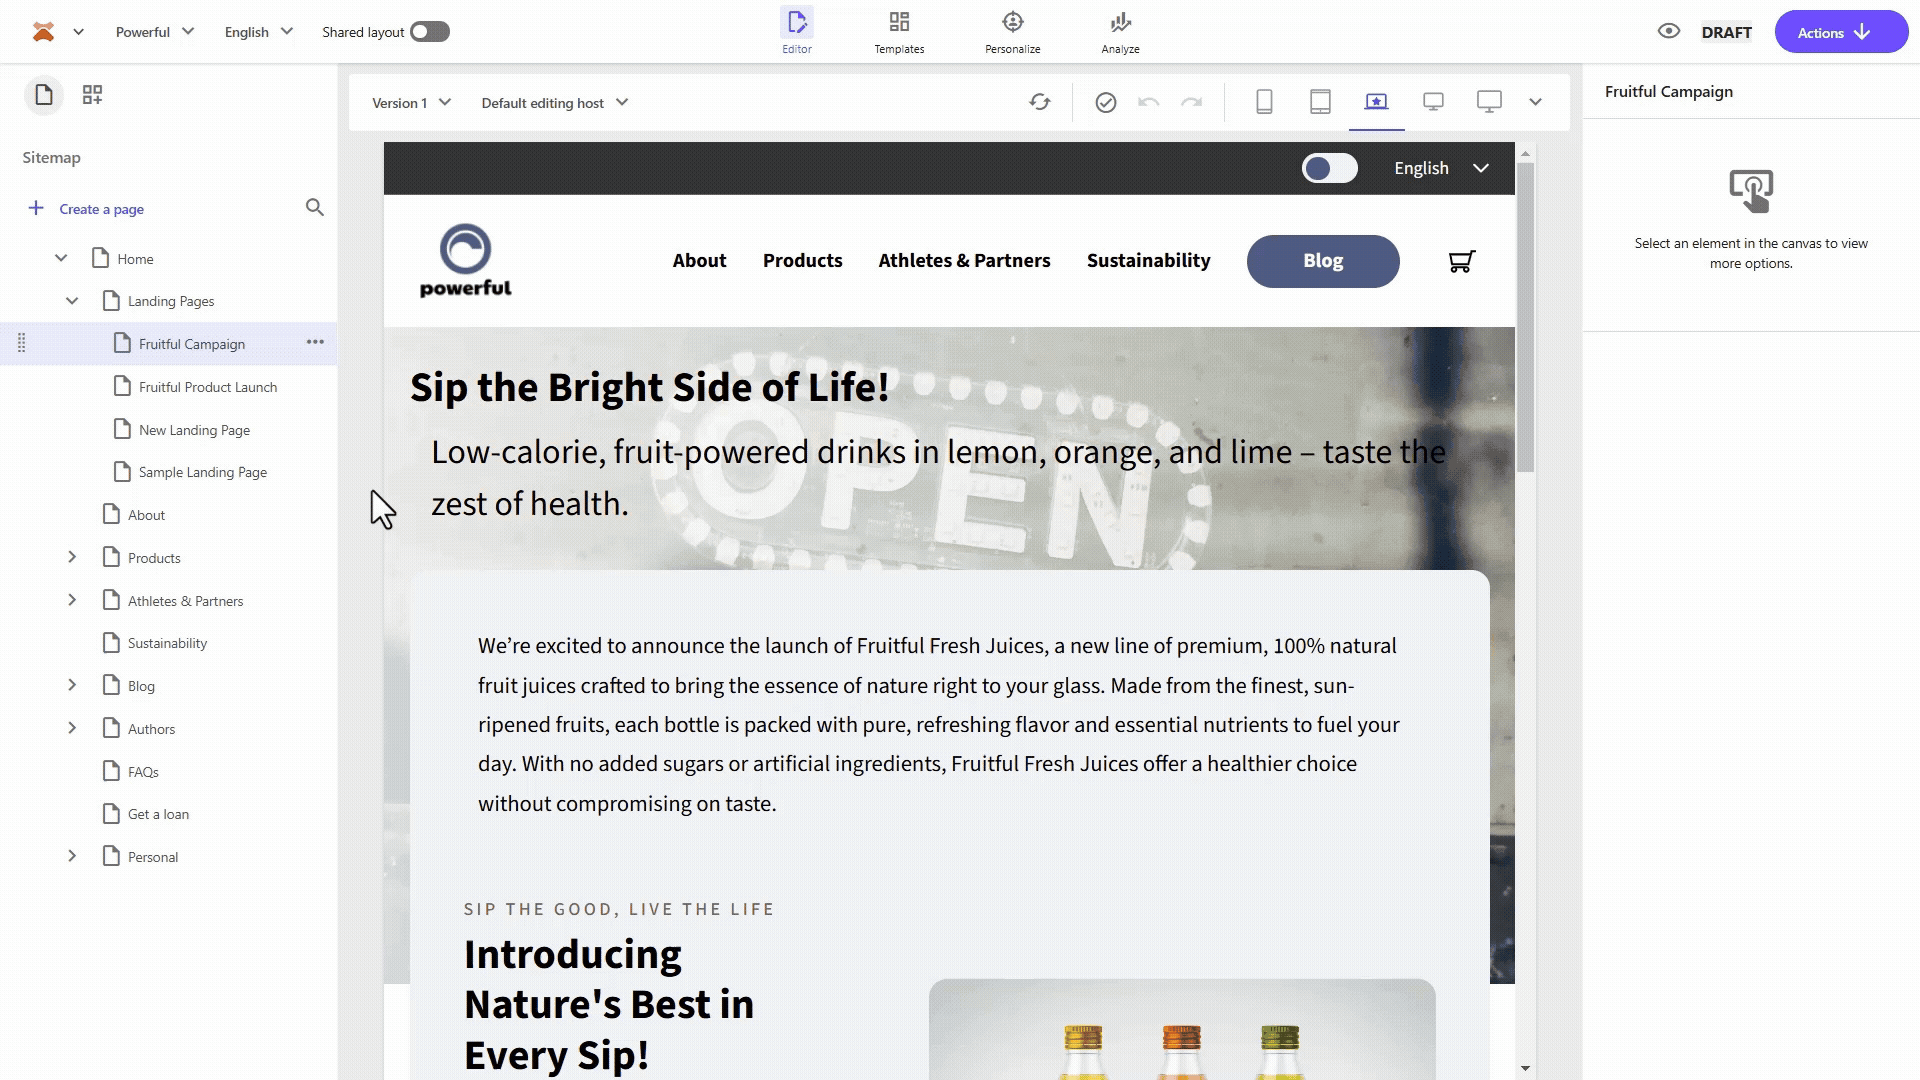The height and width of the screenshot is (1080, 1920).
Task: Click the canvas vertical scrollbar thumb
Action: coord(1525,317)
